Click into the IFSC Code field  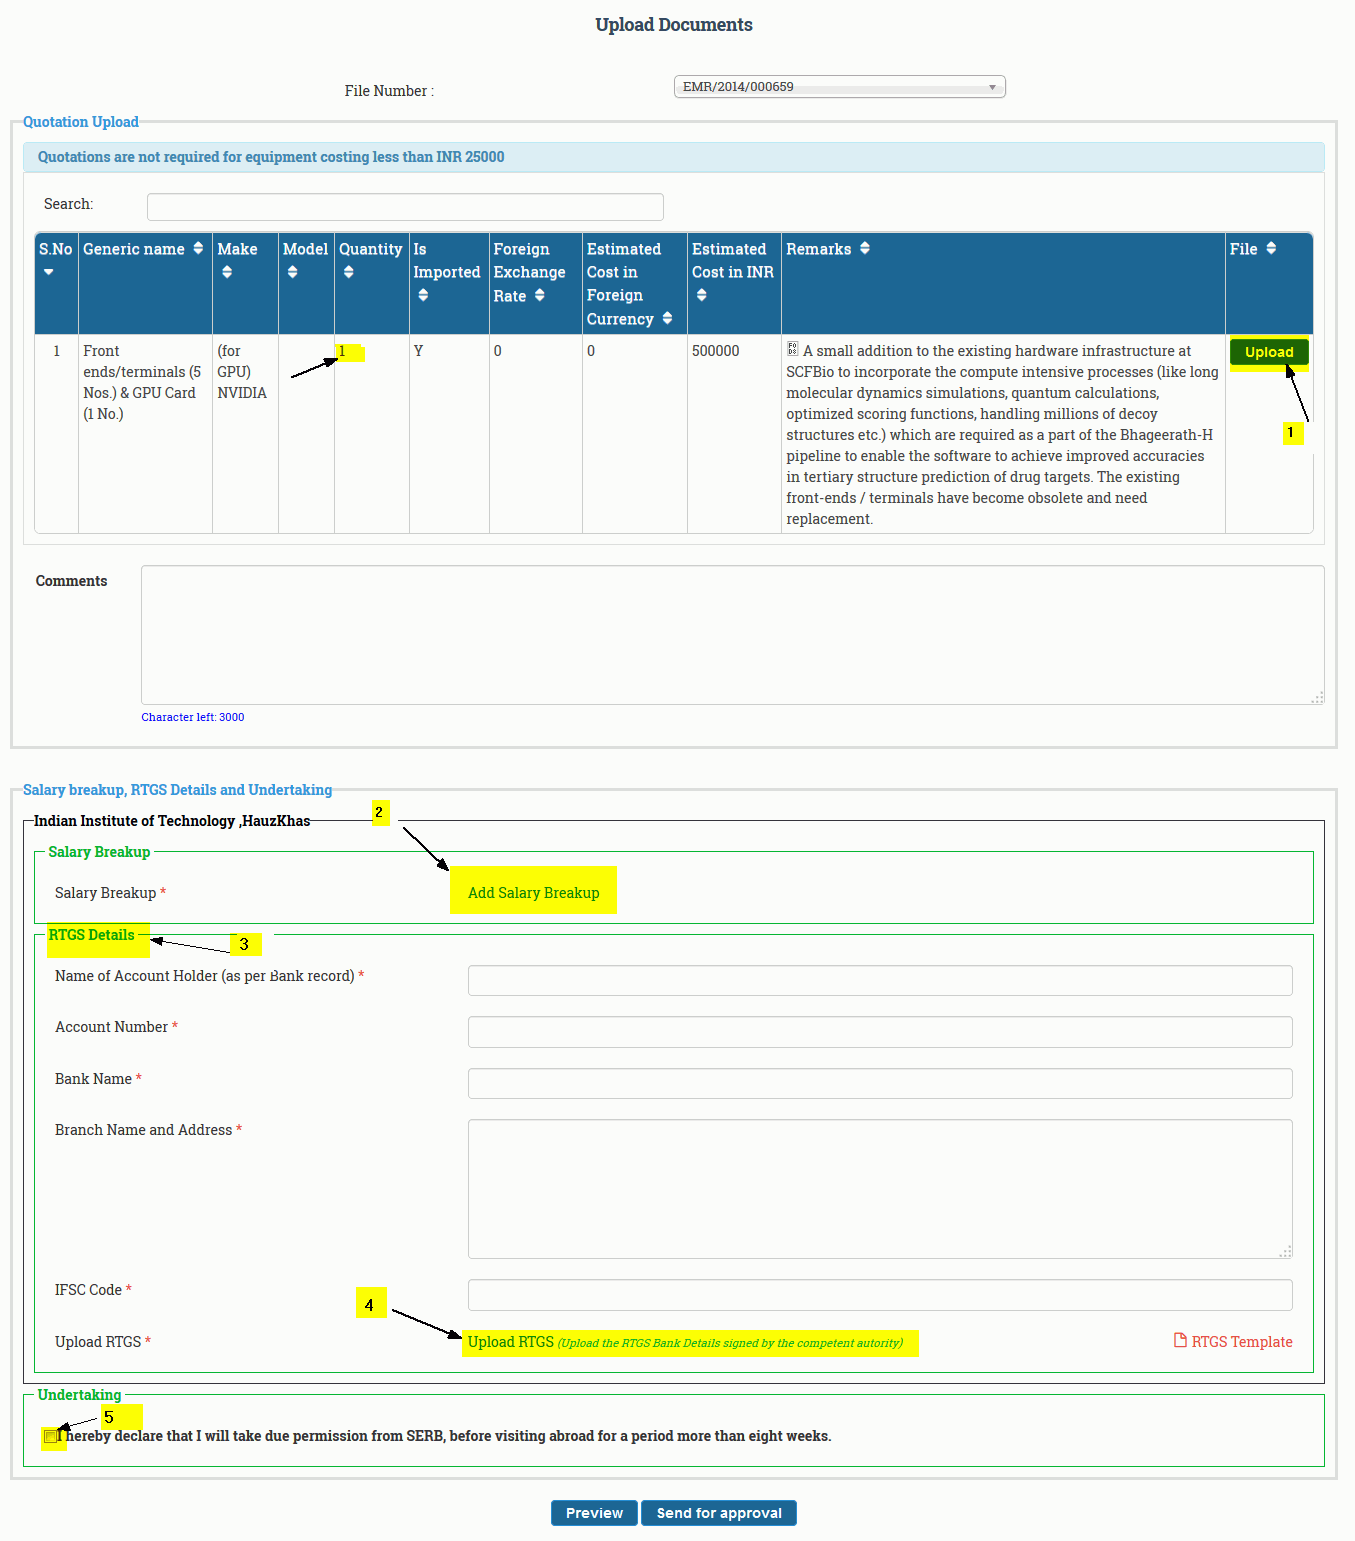point(879,1295)
